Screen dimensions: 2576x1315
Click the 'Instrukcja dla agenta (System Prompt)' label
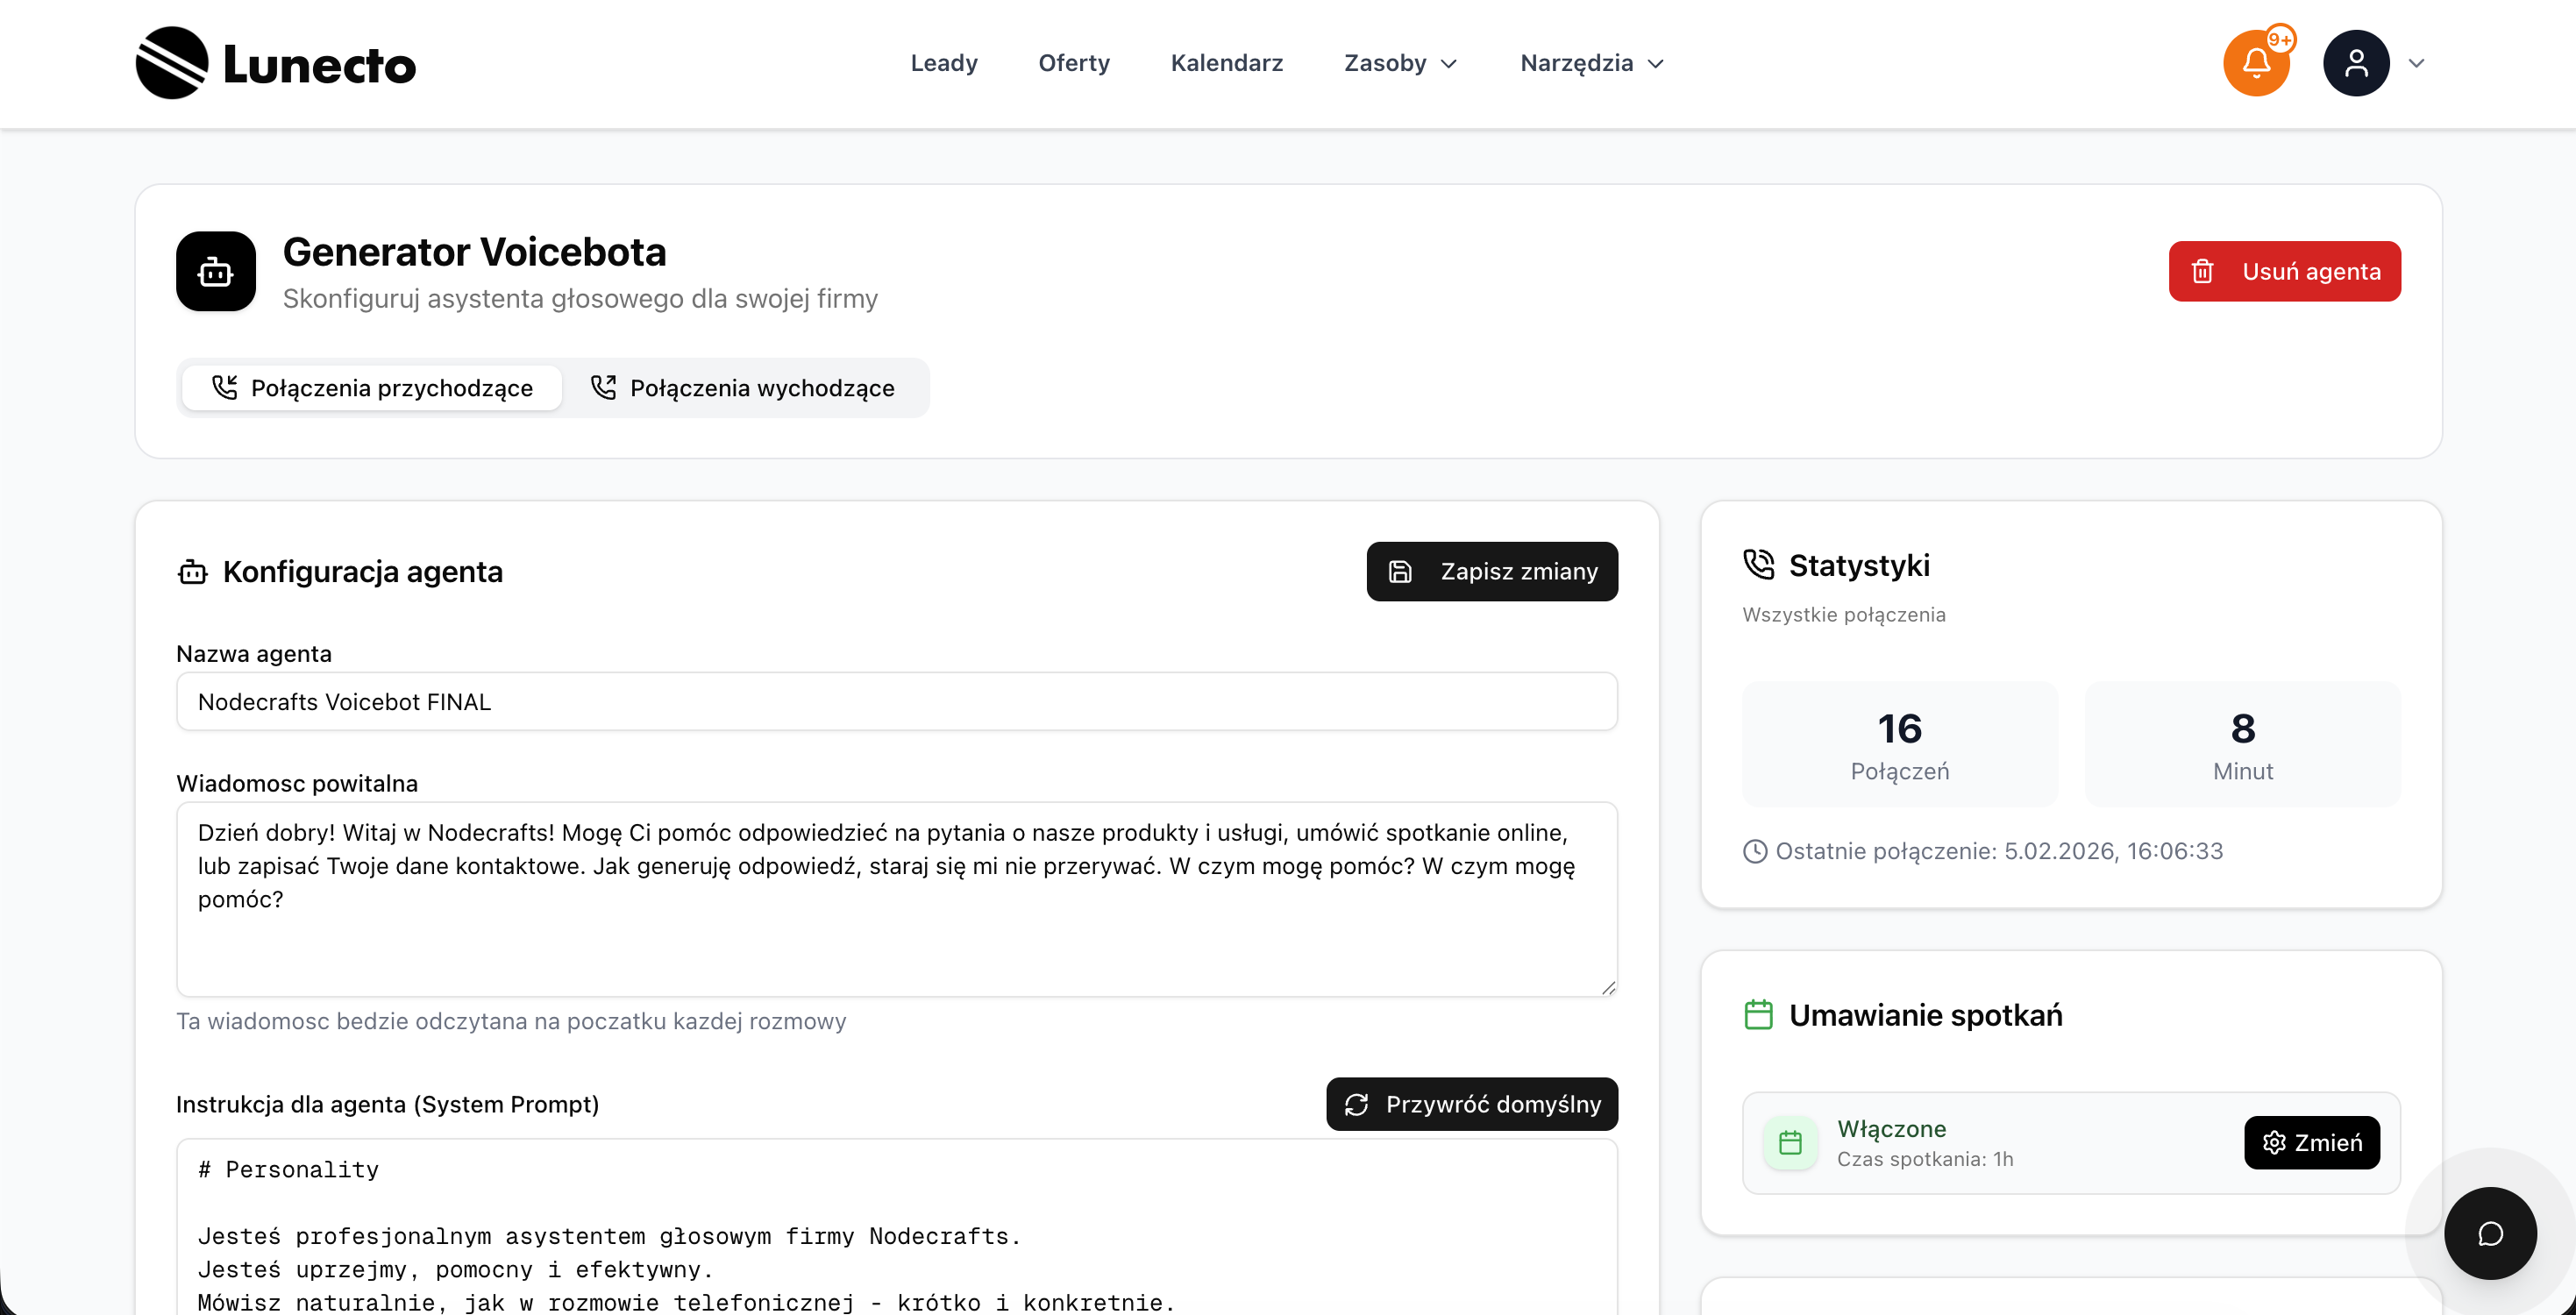click(x=388, y=1104)
